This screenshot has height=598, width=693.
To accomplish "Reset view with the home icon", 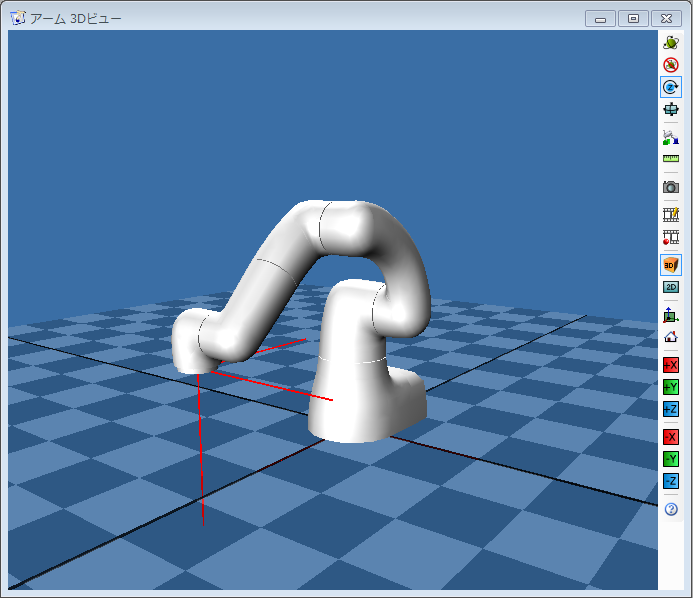I will pos(671,337).
